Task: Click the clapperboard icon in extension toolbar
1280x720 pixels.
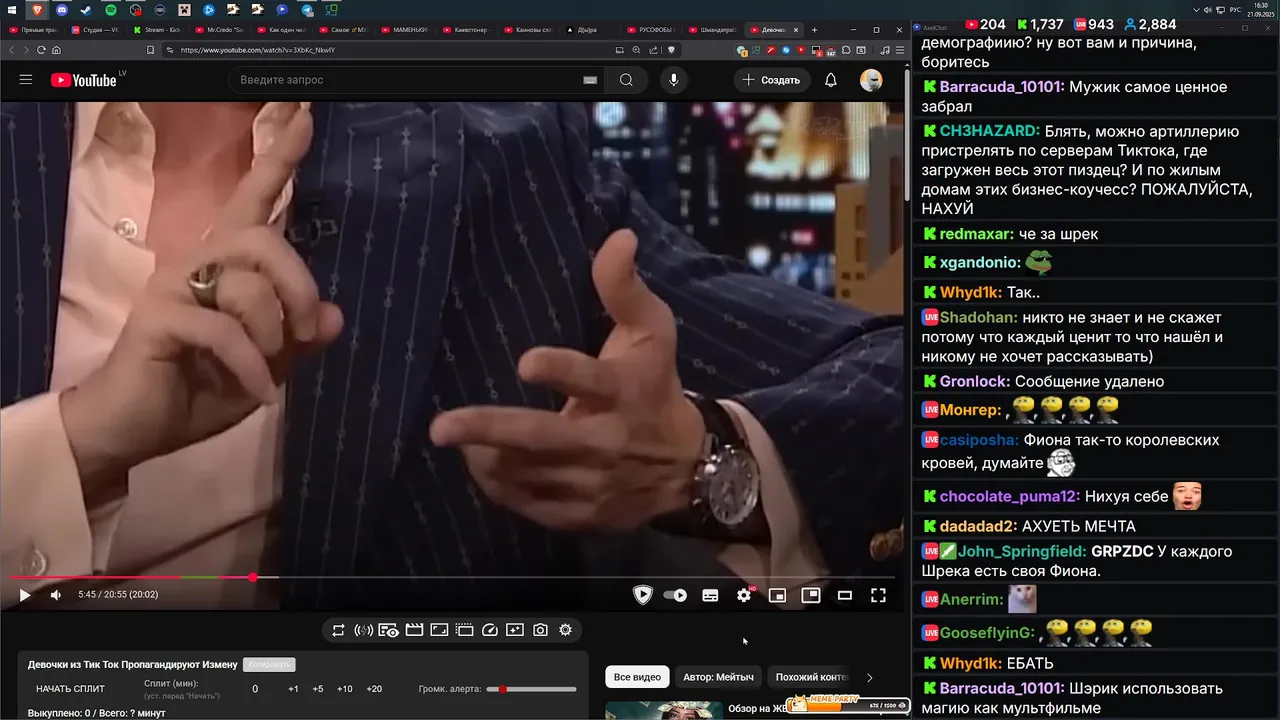Action: (x=414, y=630)
